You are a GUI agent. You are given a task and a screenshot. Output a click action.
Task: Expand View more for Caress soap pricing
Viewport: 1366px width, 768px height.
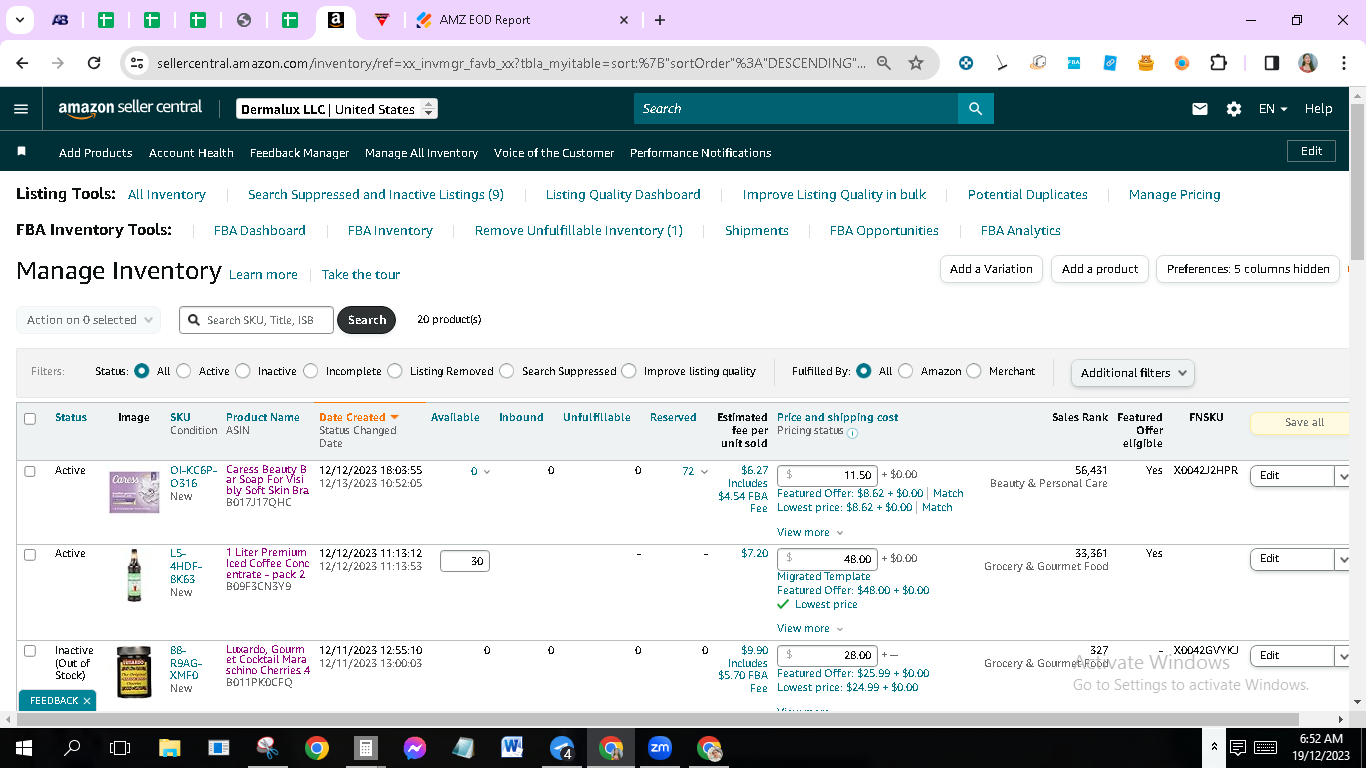(810, 533)
